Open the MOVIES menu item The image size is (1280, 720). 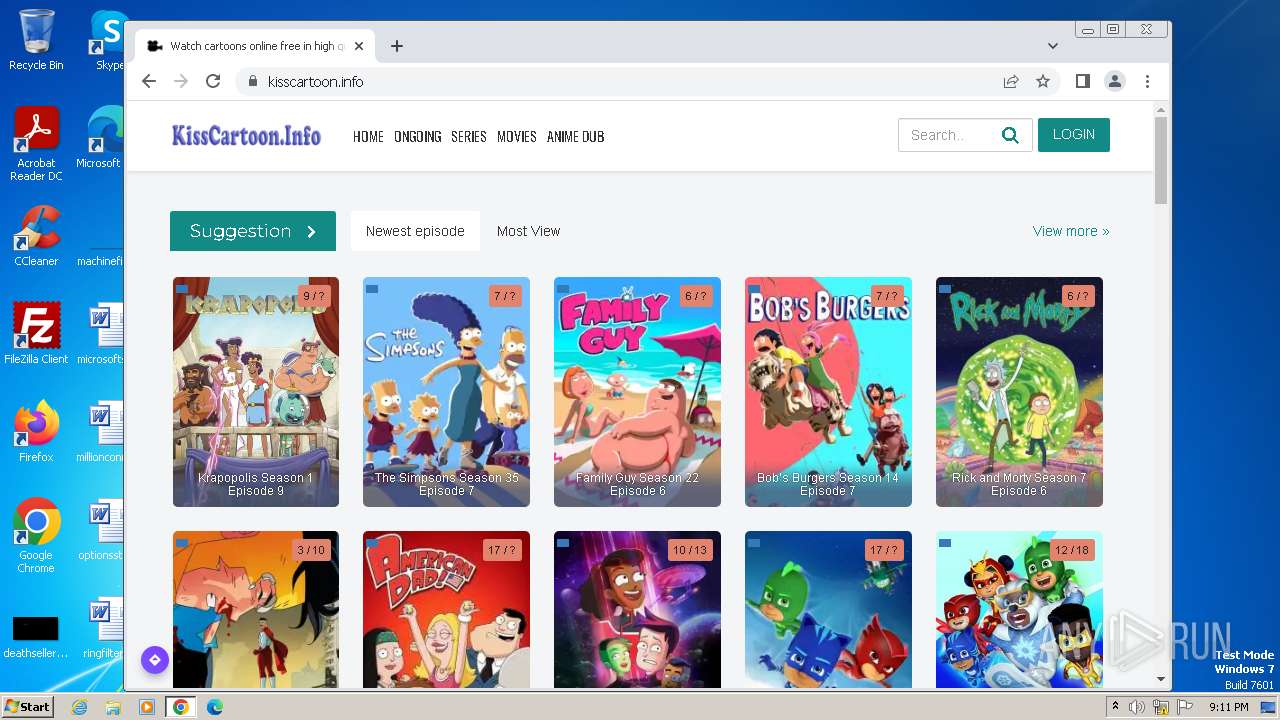[x=517, y=136]
